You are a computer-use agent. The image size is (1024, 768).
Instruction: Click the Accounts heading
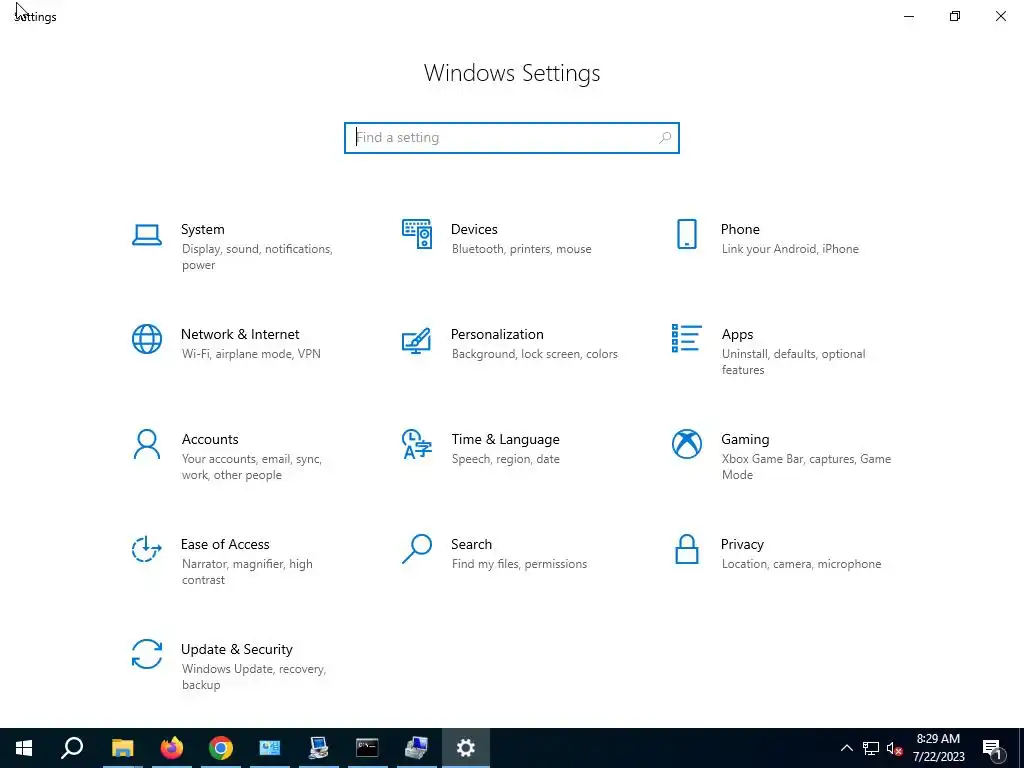tap(210, 440)
